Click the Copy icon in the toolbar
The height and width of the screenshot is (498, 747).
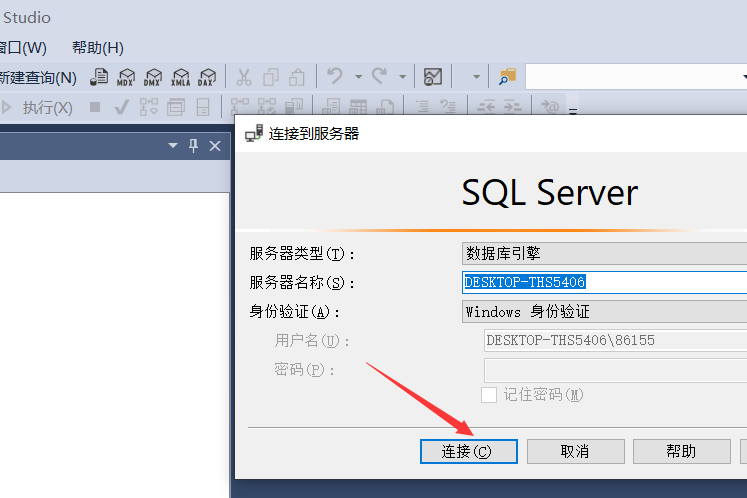click(271, 77)
